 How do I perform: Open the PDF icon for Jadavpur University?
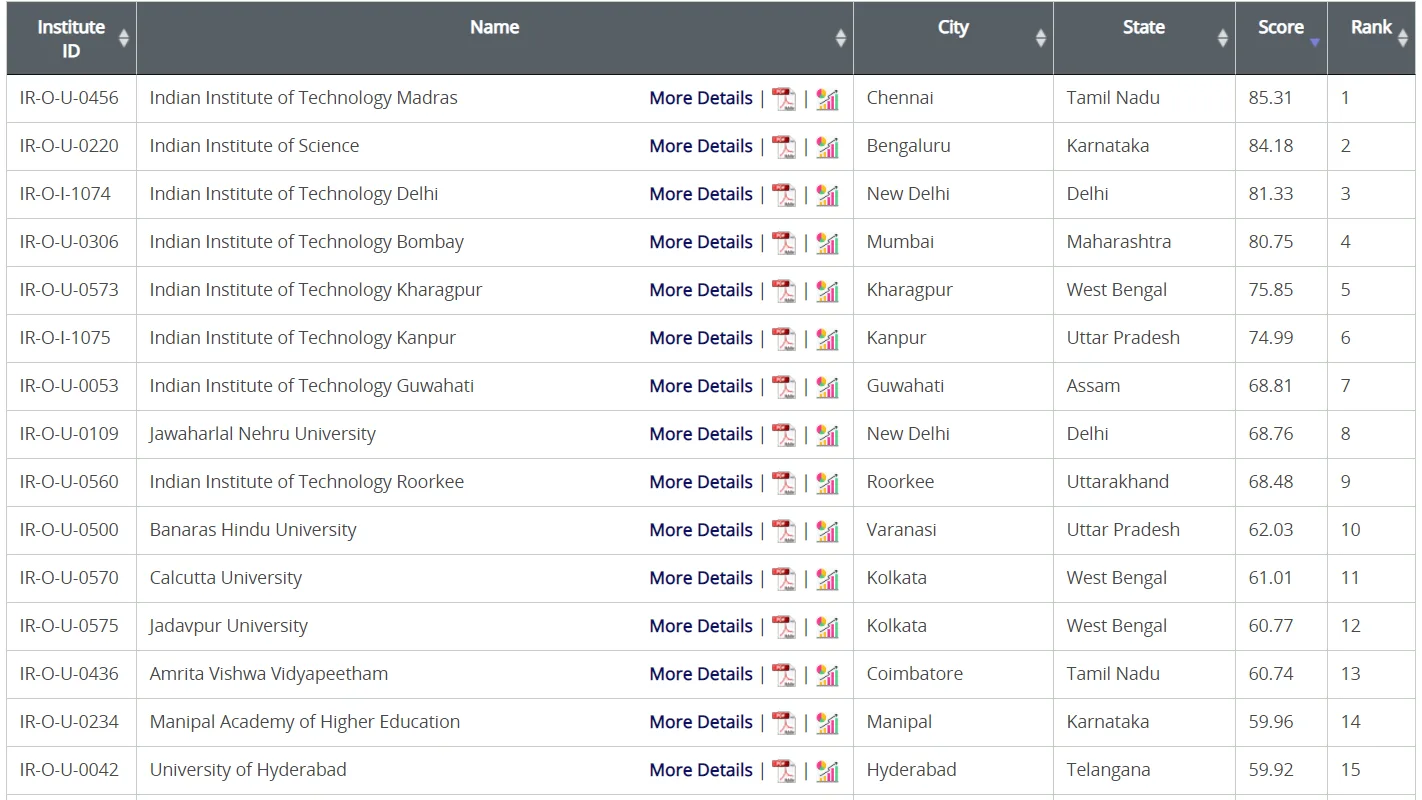785,627
